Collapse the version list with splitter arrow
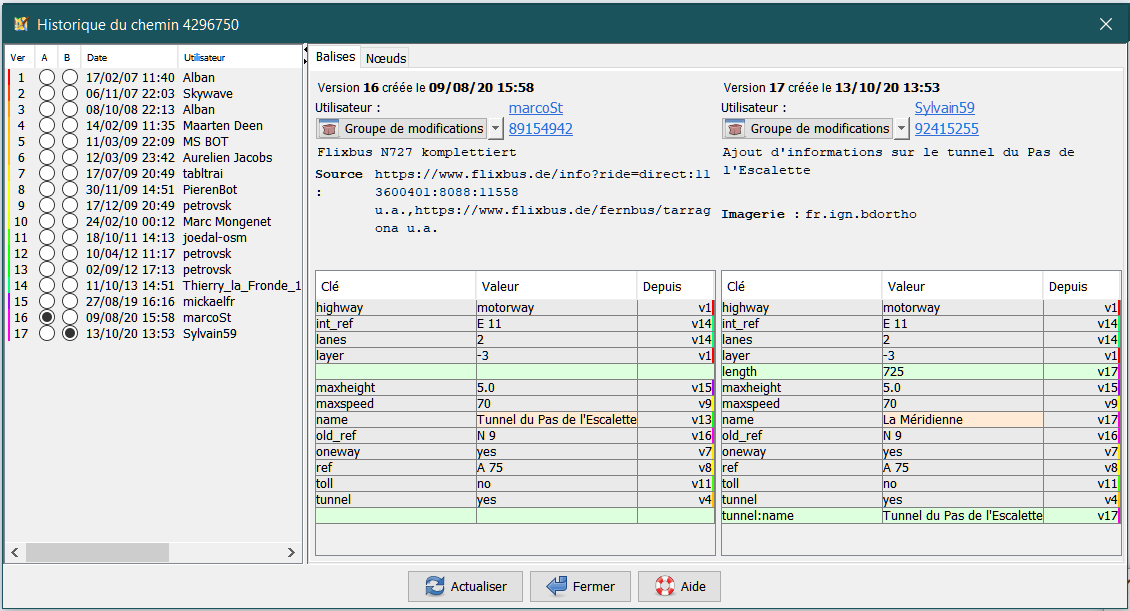 [x=305, y=49]
